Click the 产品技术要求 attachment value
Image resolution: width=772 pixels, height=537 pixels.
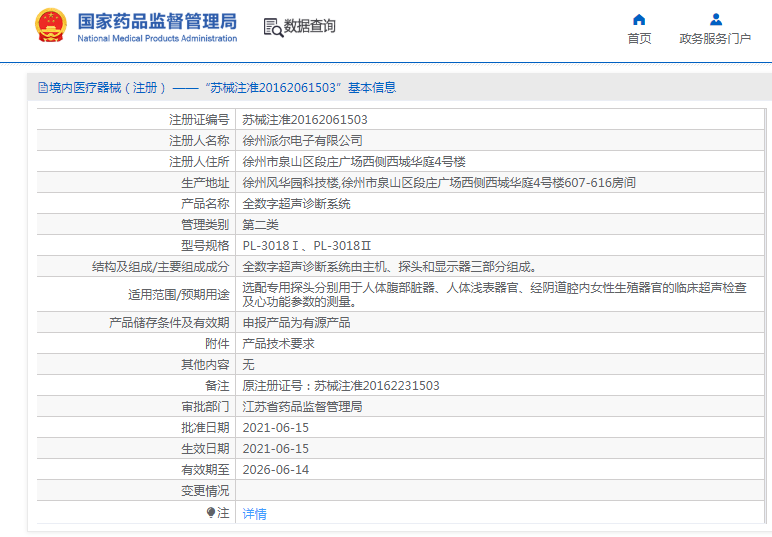point(279,344)
